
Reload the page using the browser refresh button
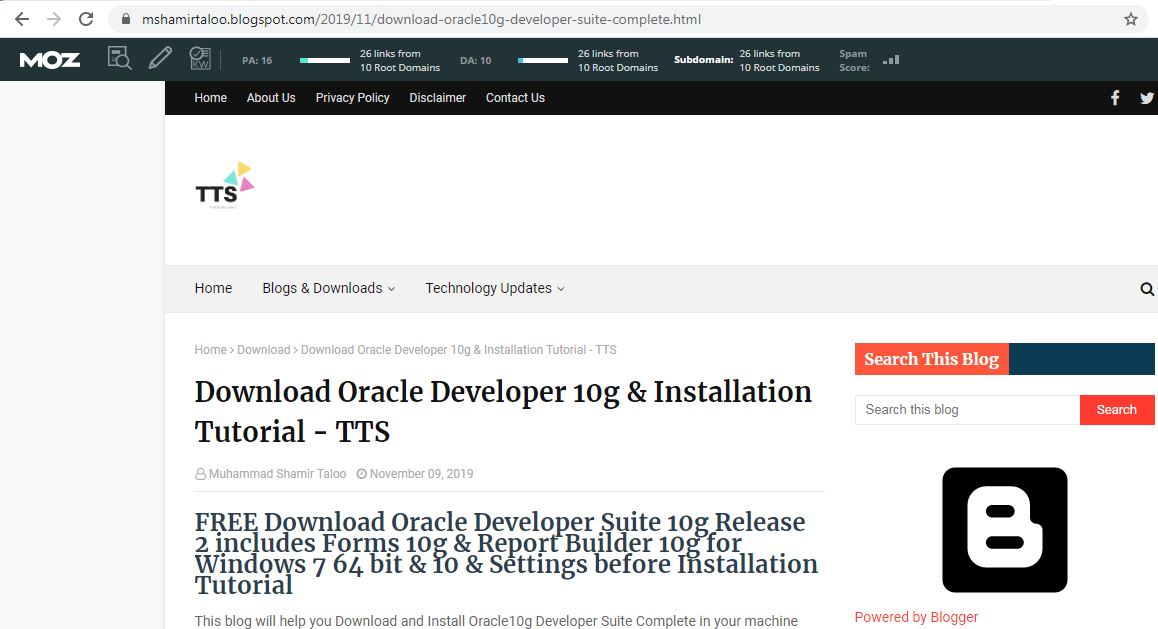[86, 19]
